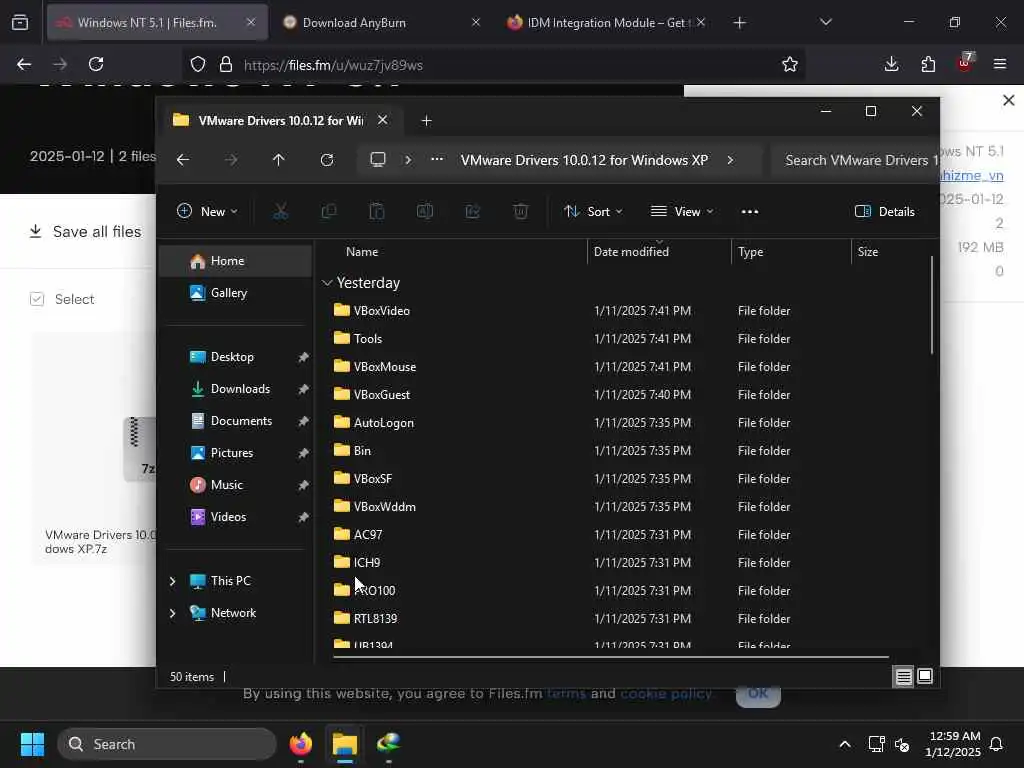Expand This PC in navigation pane
1024x768 pixels.
coord(172,581)
